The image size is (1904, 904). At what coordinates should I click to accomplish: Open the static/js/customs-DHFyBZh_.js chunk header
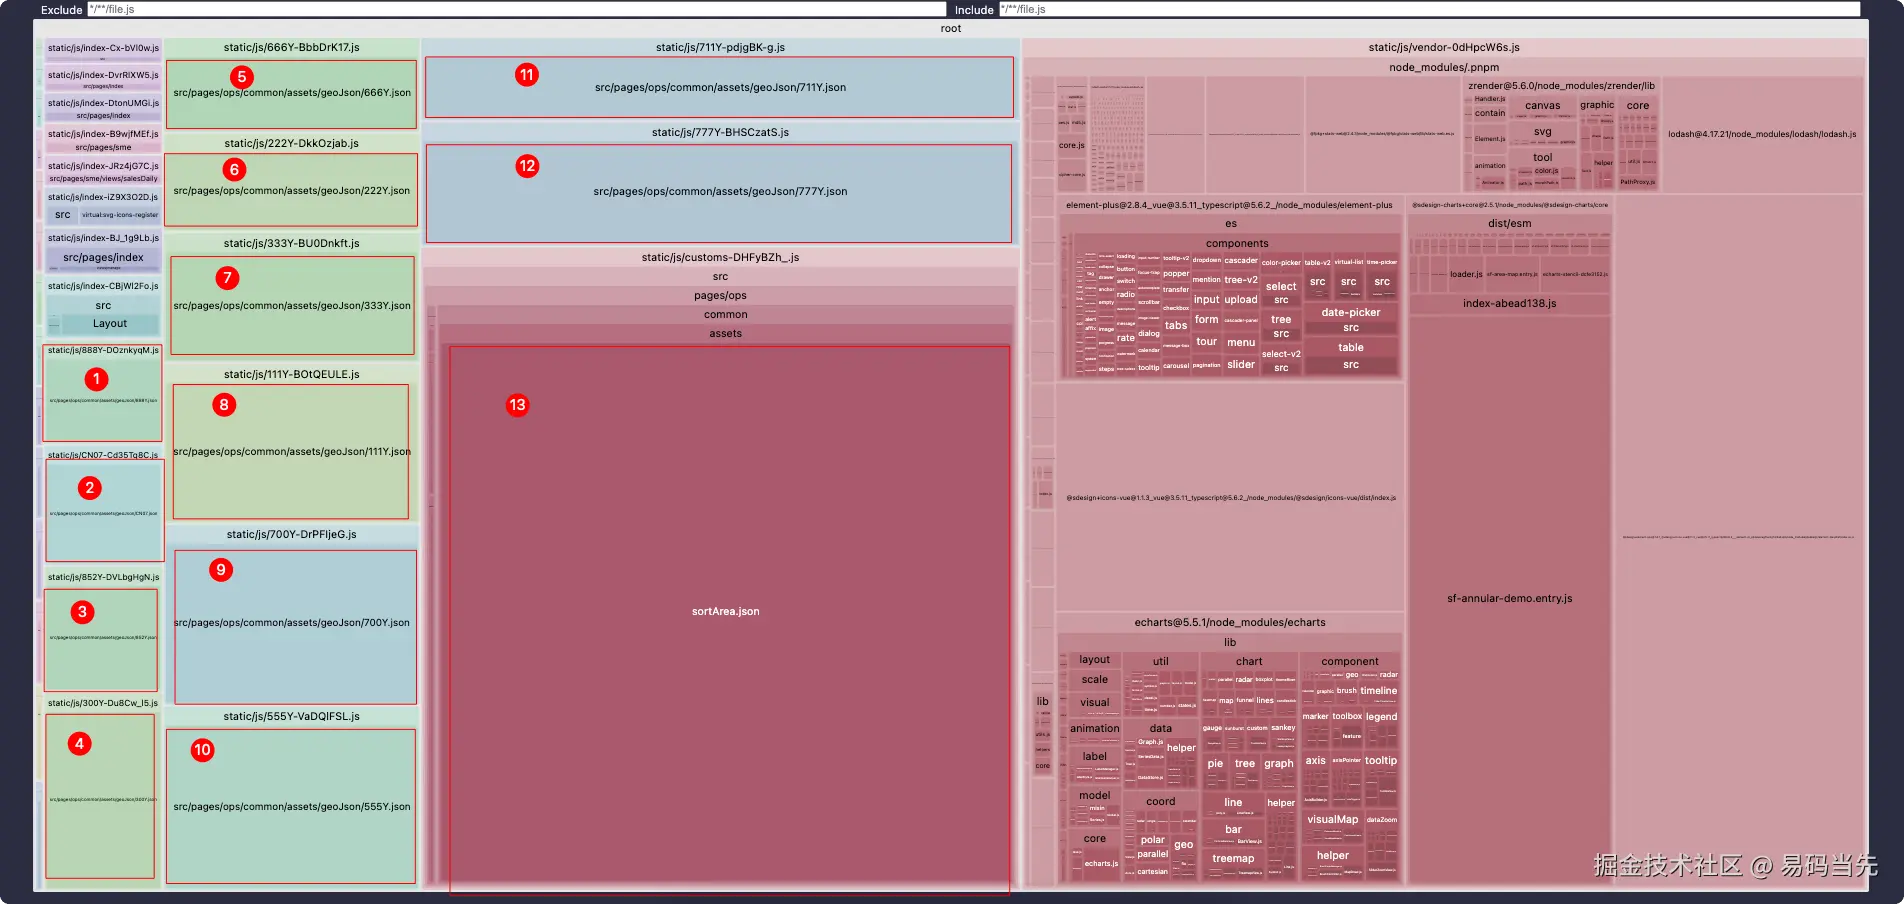[720, 257]
